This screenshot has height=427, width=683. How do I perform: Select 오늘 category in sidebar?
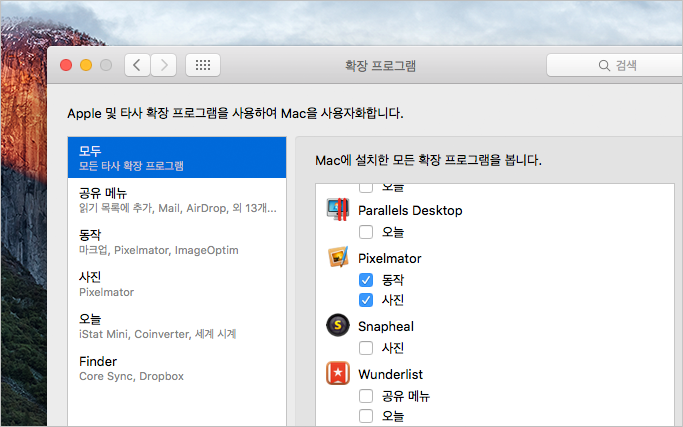tap(177, 325)
